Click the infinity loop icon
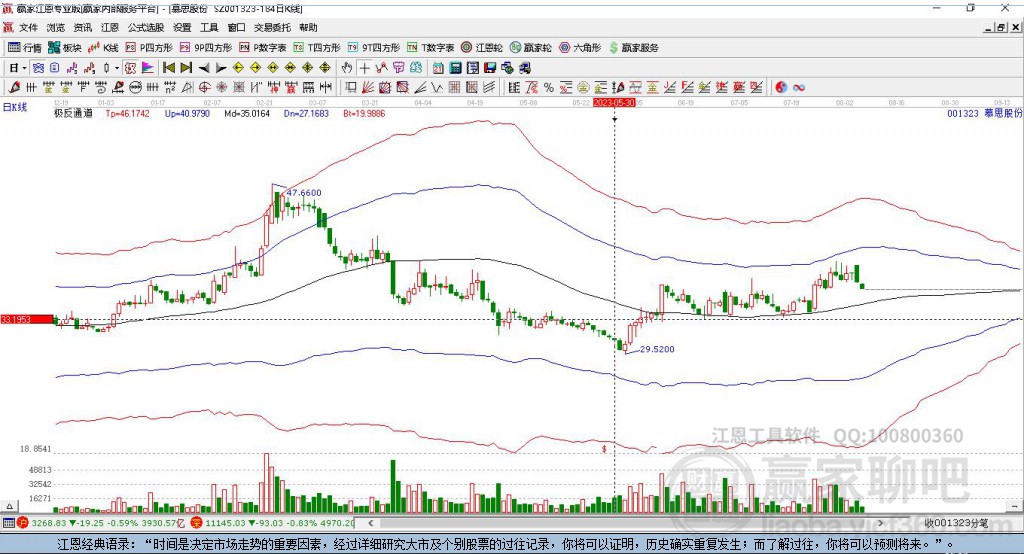 799,87
